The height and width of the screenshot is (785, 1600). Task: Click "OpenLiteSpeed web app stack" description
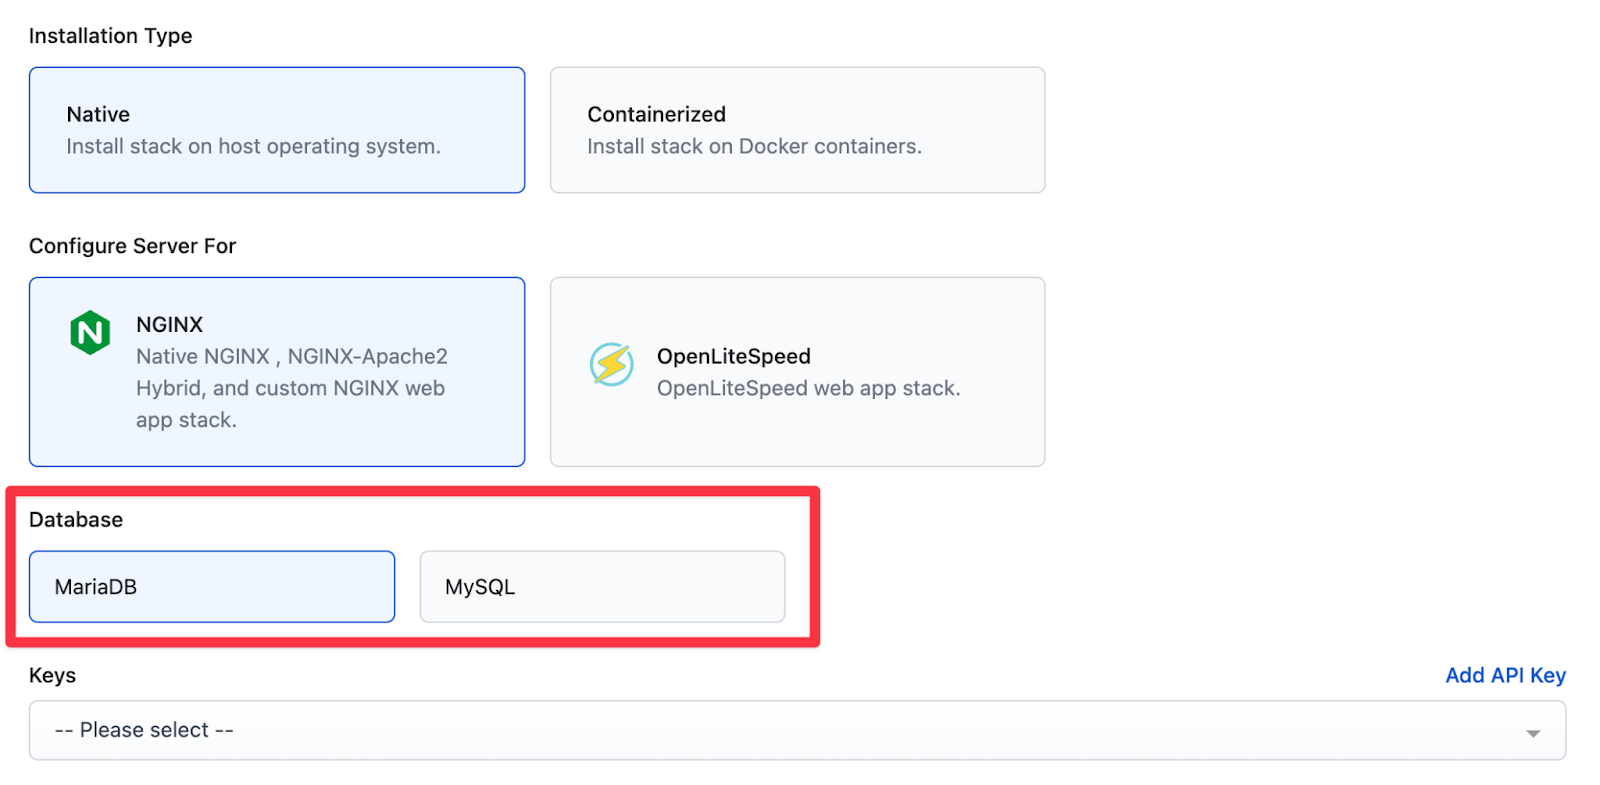click(808, 388)
